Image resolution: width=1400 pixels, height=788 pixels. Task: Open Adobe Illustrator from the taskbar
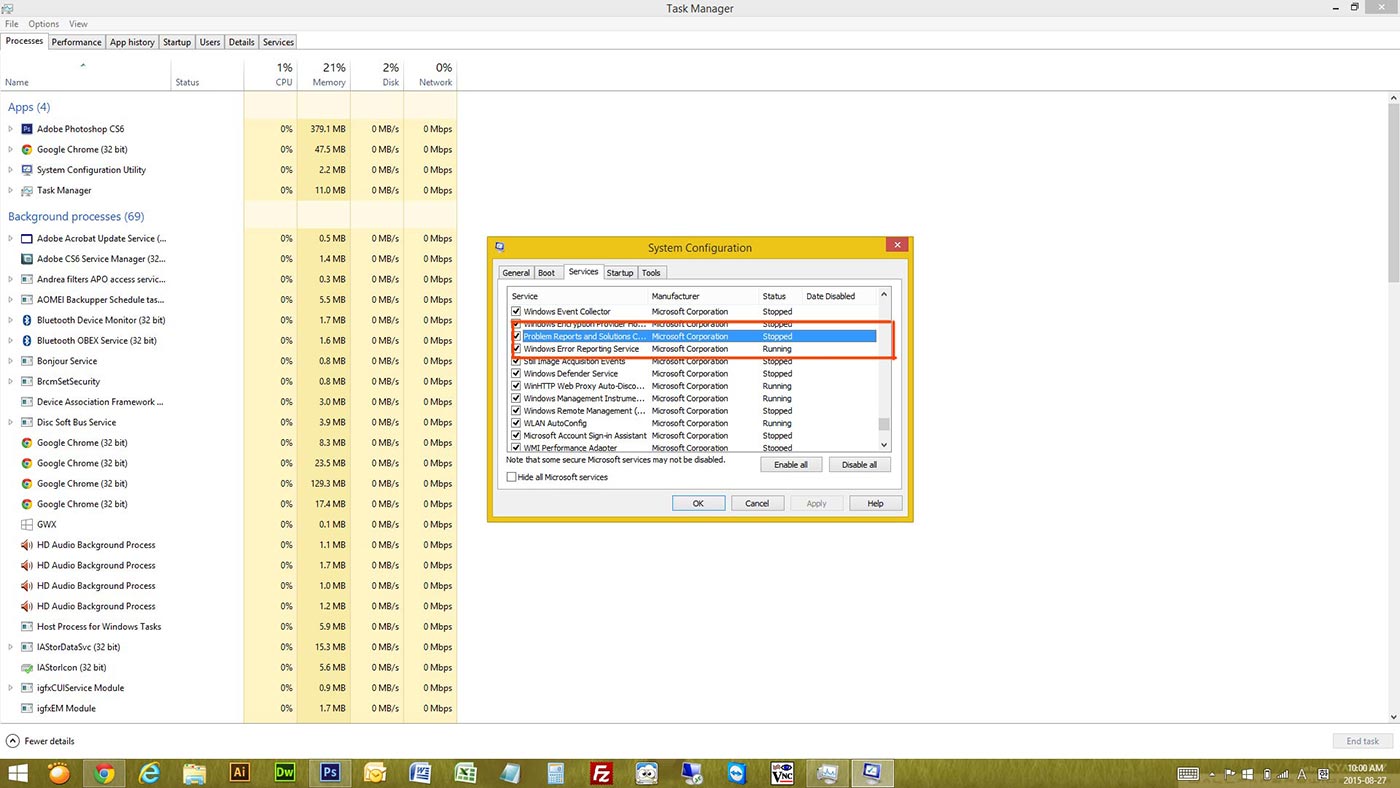239,772
